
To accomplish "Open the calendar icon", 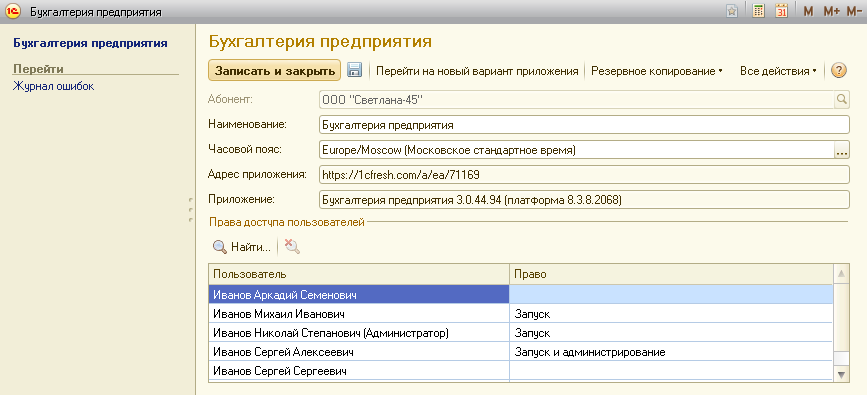I will pyautogui.click(x=781, y=12).
